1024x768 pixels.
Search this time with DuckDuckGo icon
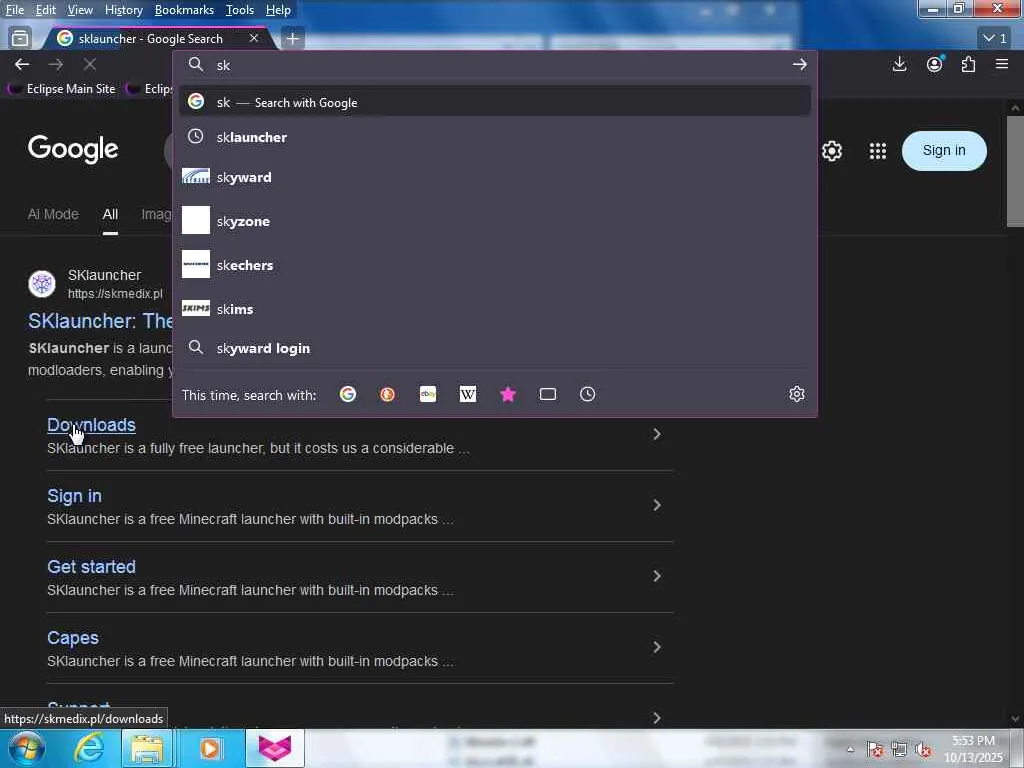[x=387, y=394]
